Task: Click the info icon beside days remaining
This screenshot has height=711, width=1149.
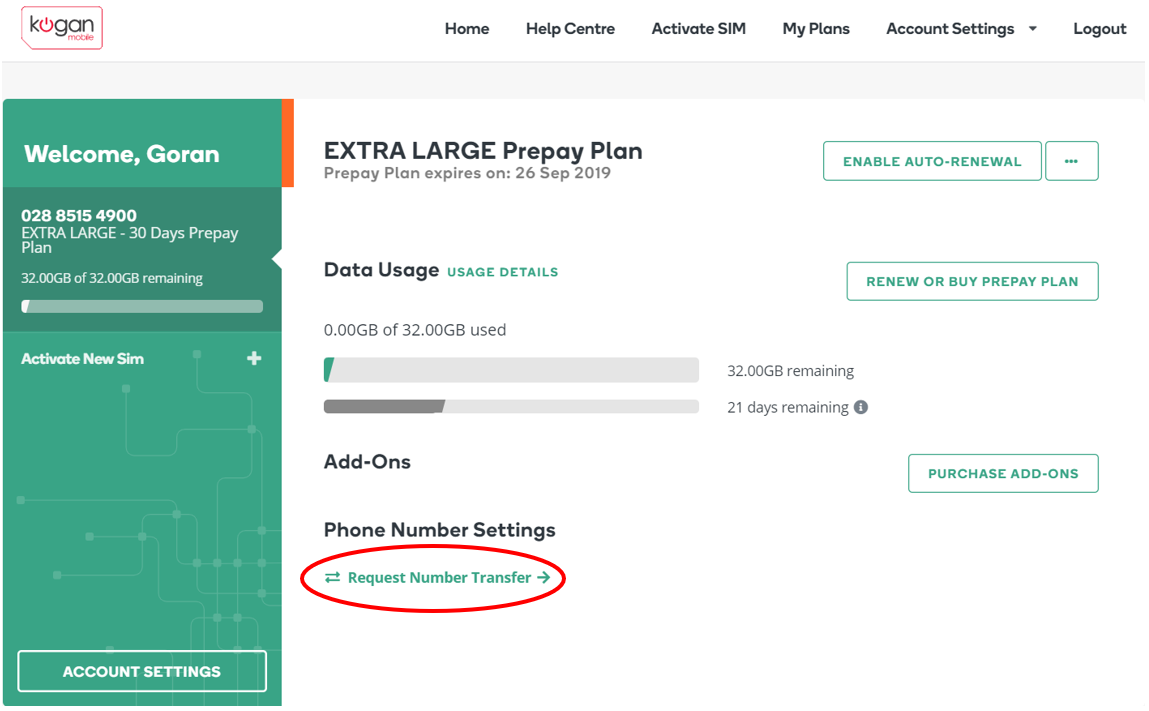Action: [861, 407]
